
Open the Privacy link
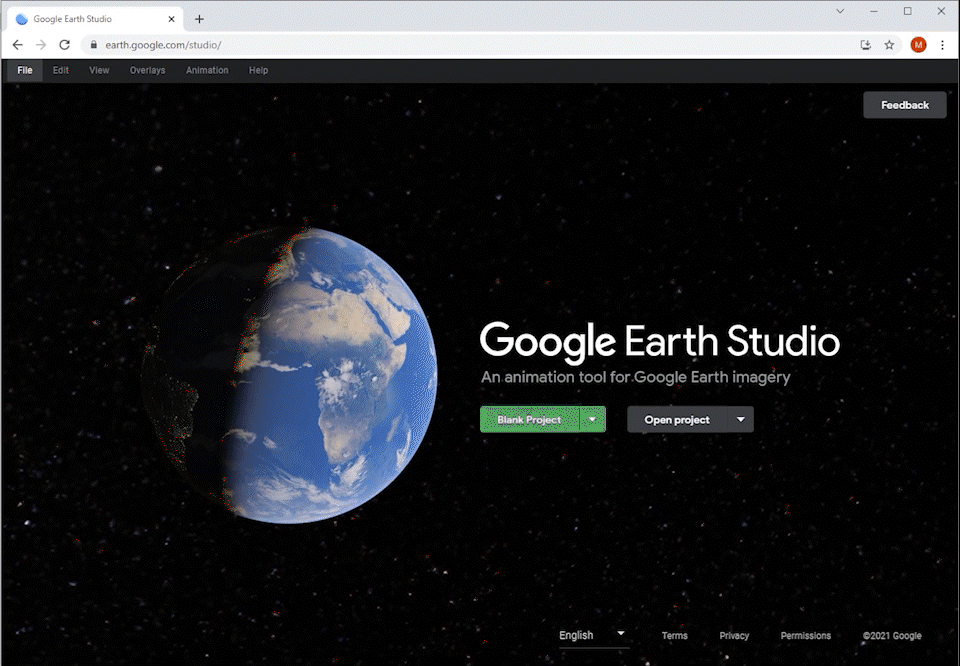[734, 635]
